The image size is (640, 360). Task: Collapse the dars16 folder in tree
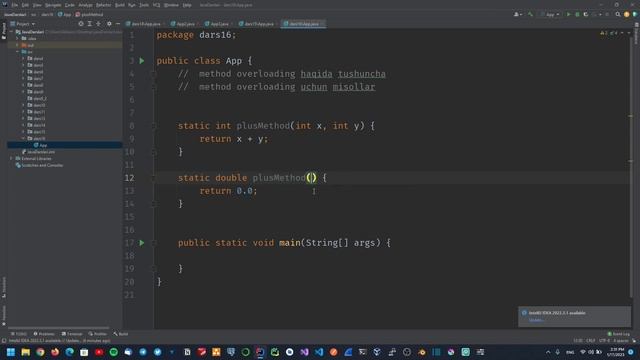tap(23, 138)
